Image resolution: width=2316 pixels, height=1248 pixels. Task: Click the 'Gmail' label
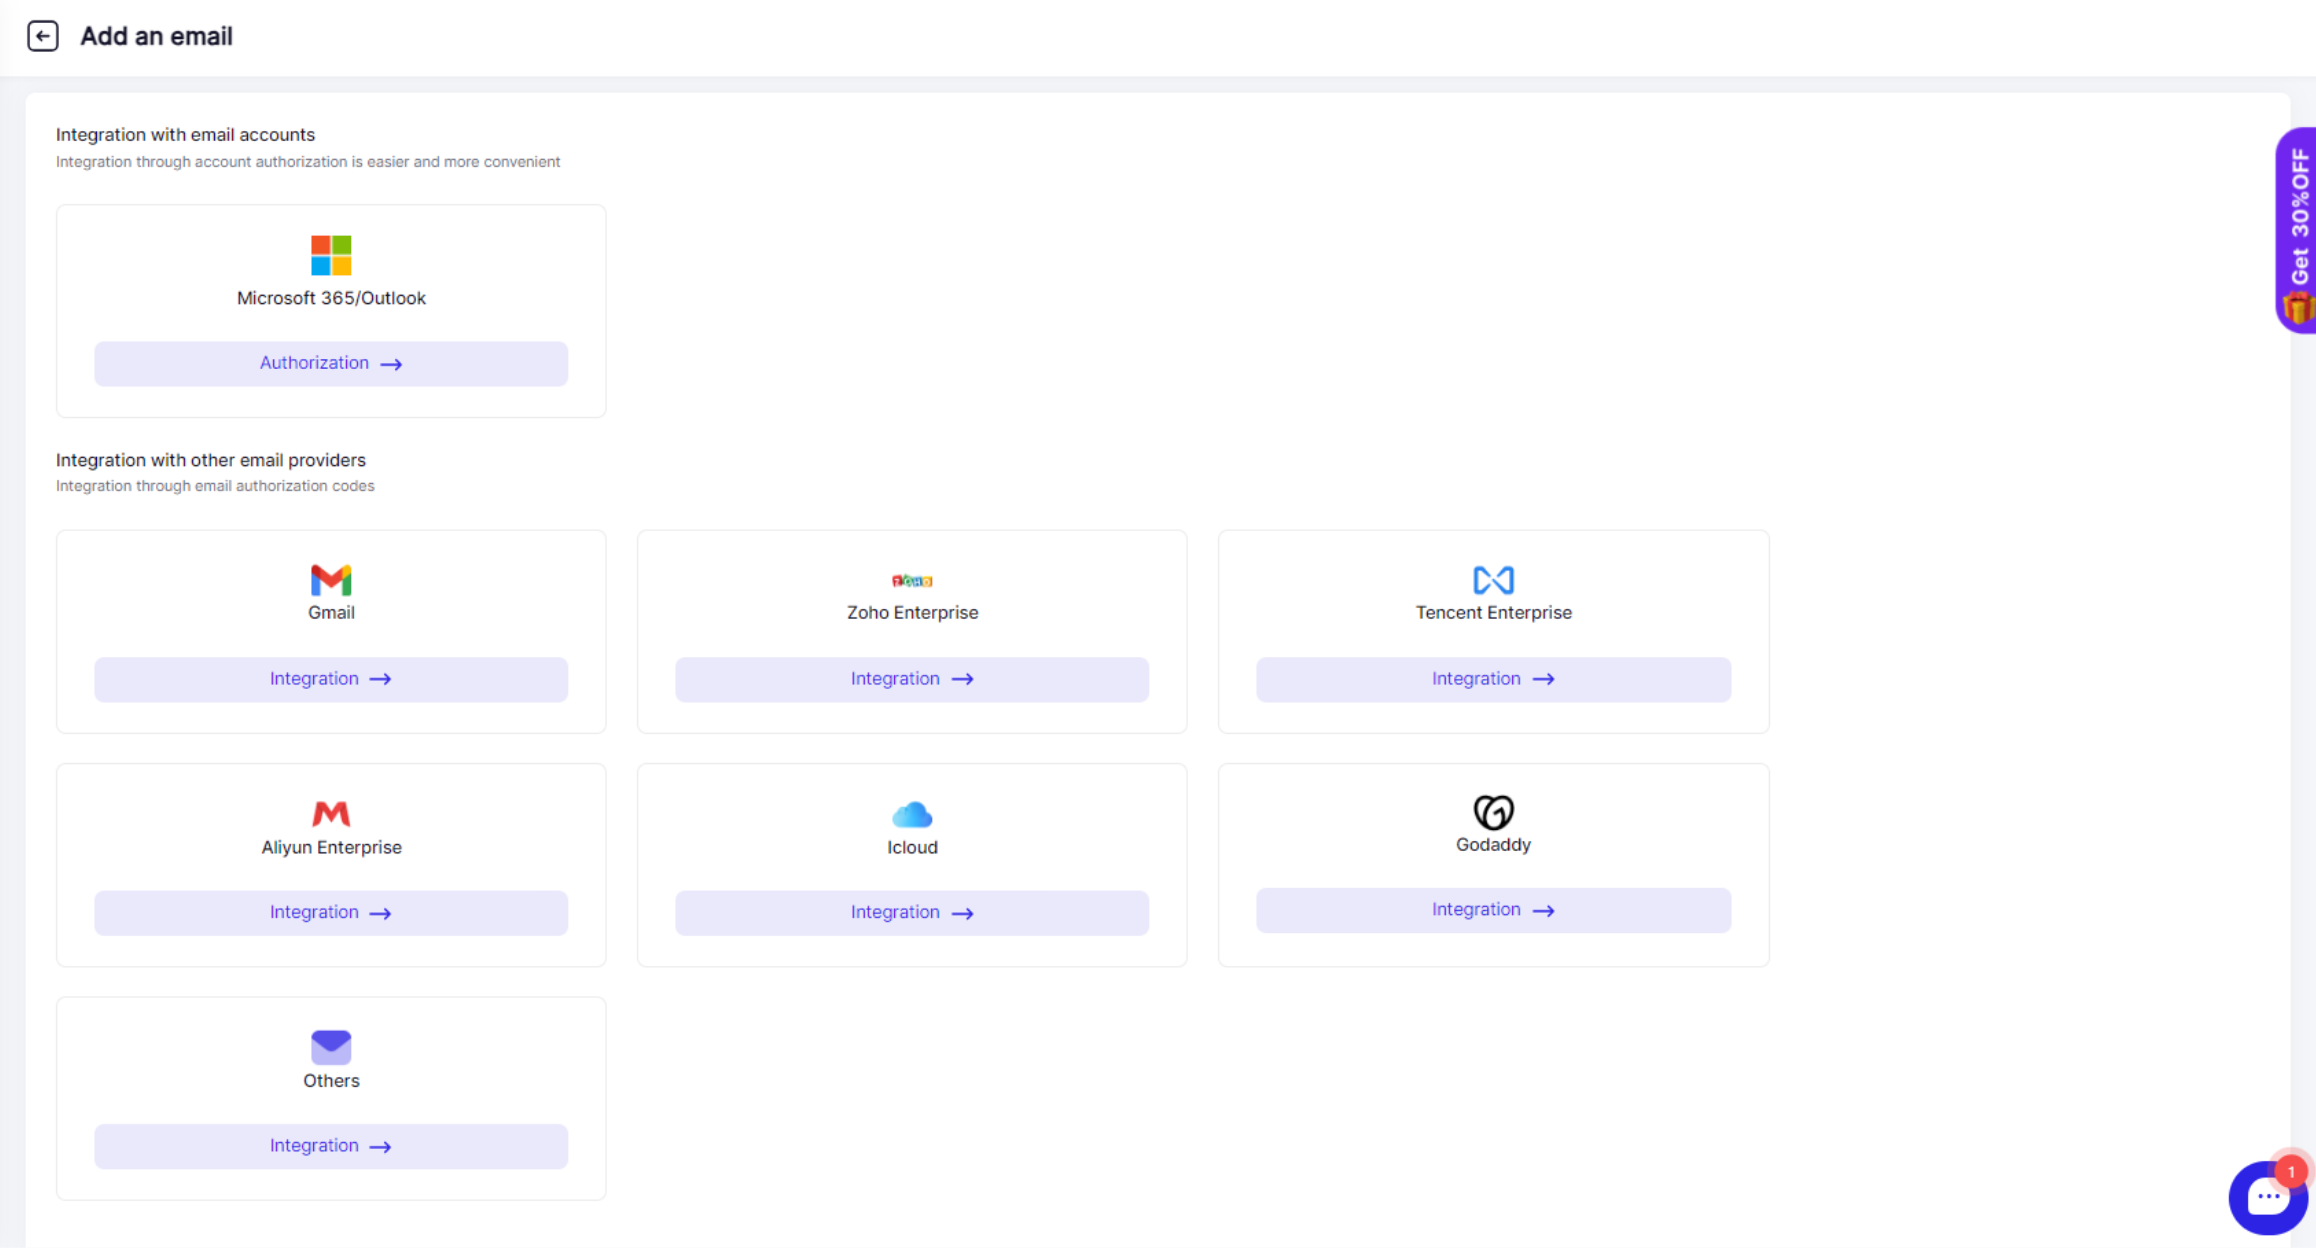tap(331, 612)
